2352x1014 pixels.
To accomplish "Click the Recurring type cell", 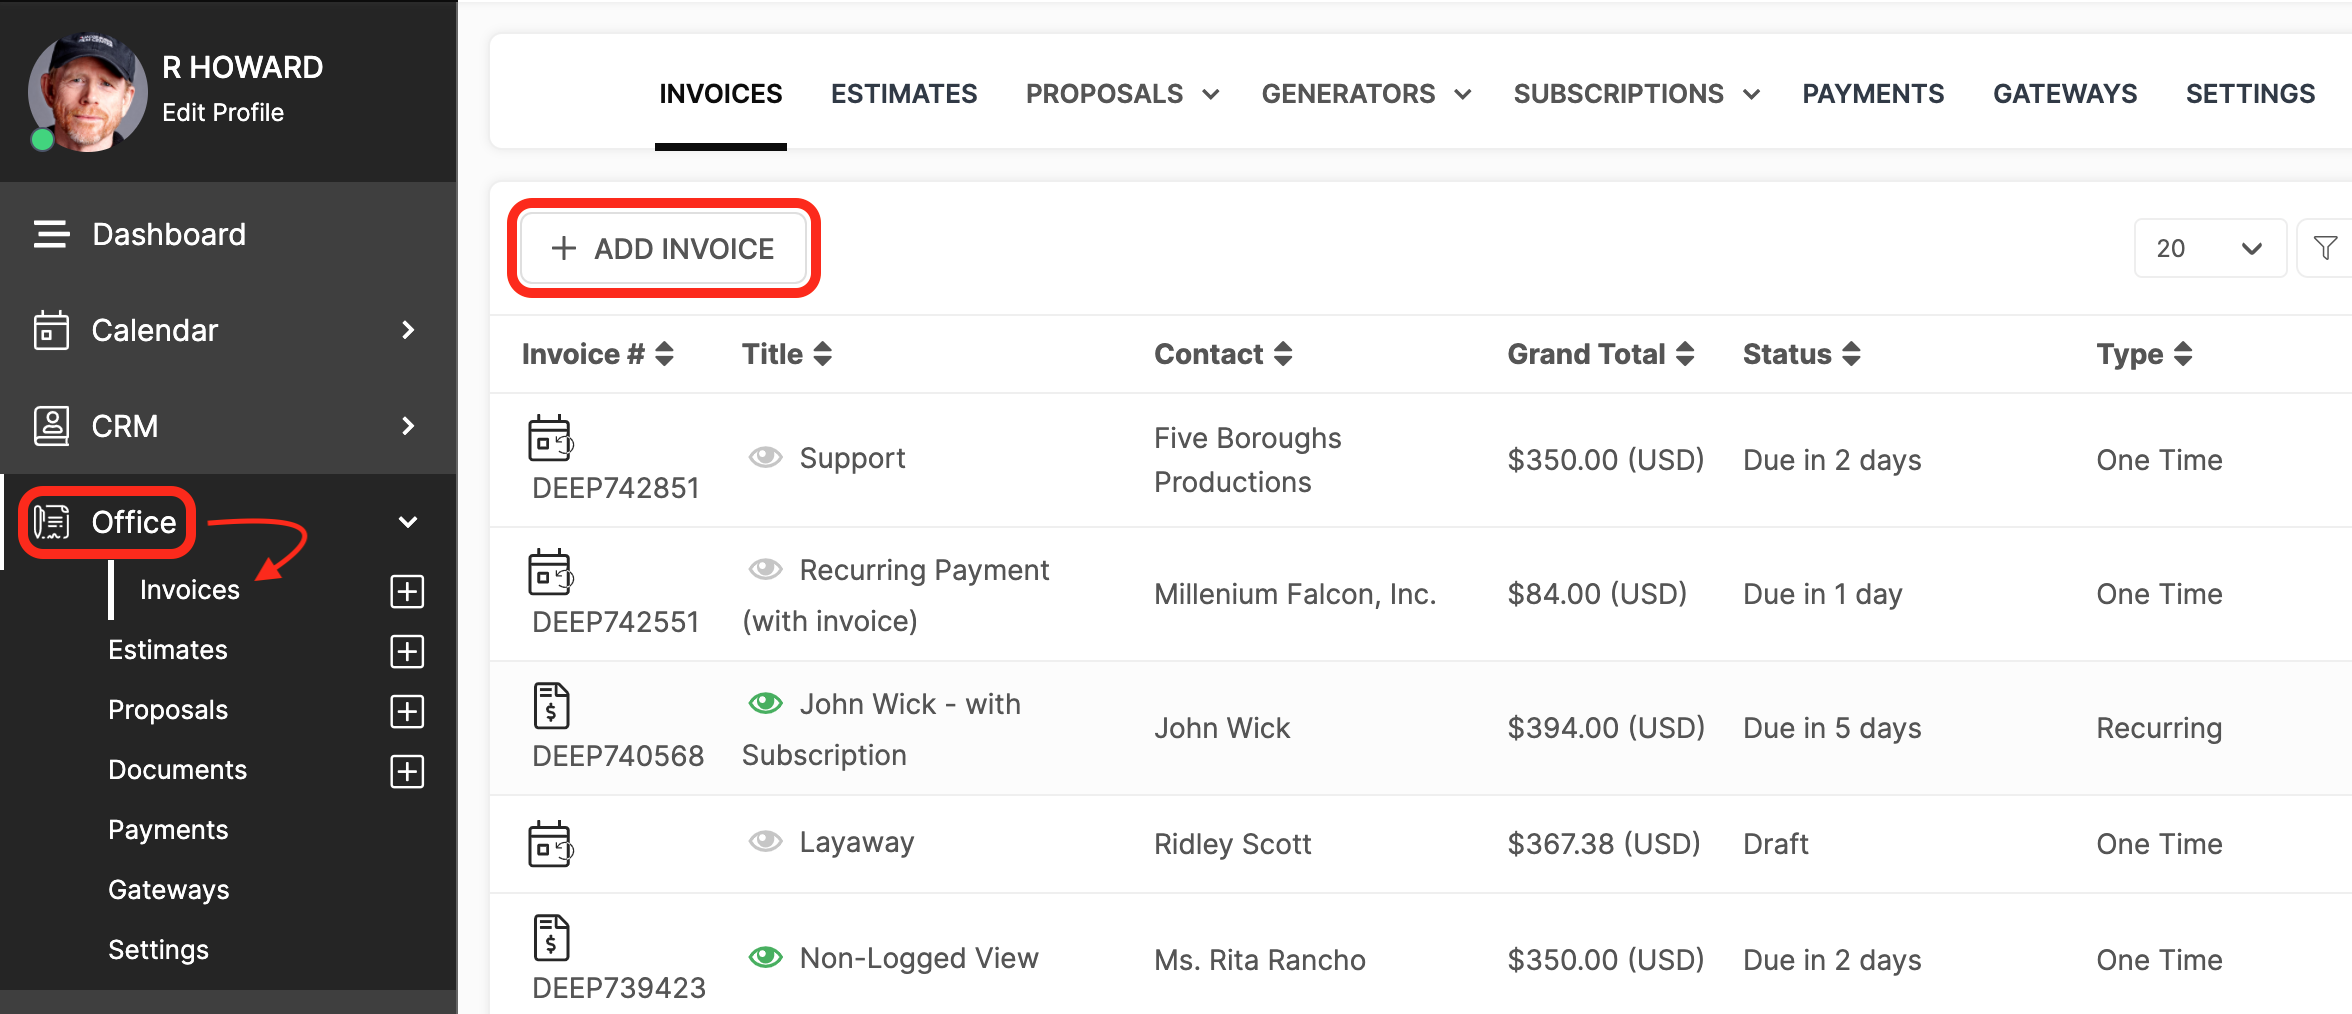I will 2159,728.
